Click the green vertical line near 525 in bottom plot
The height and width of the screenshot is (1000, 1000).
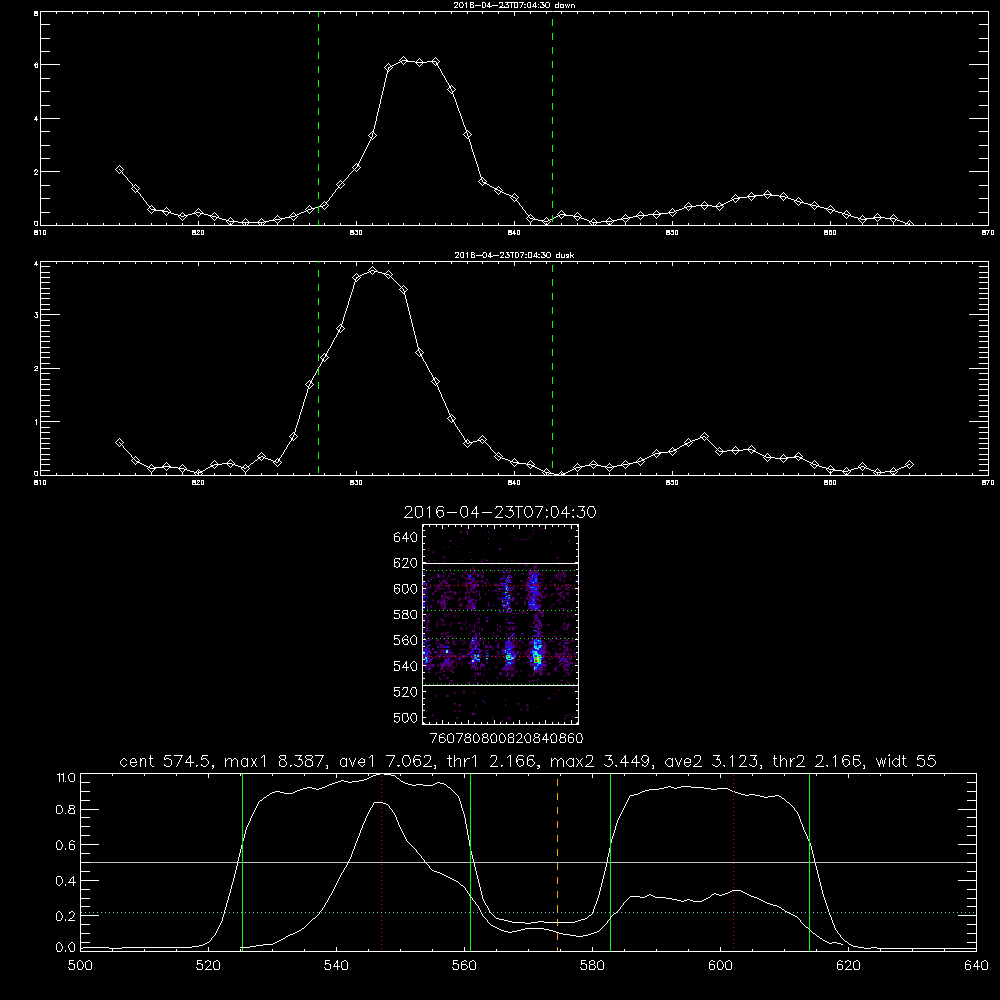coord(242,862)
